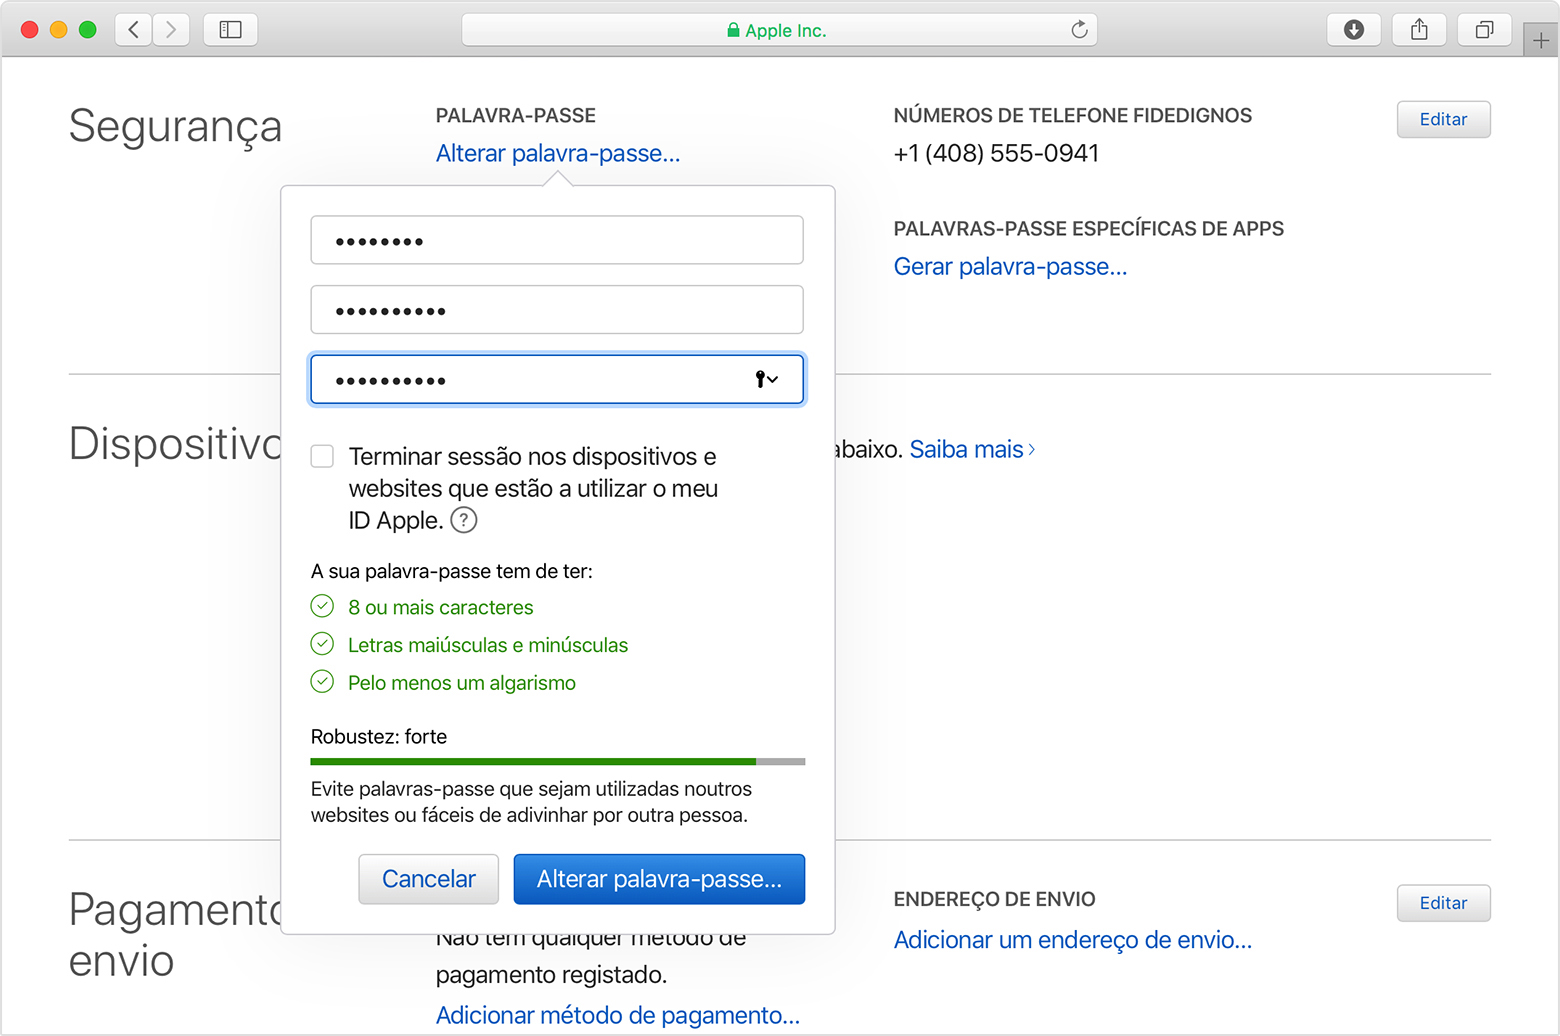
Task: Click the Segurança heading
Action: (x=175, y=127)
